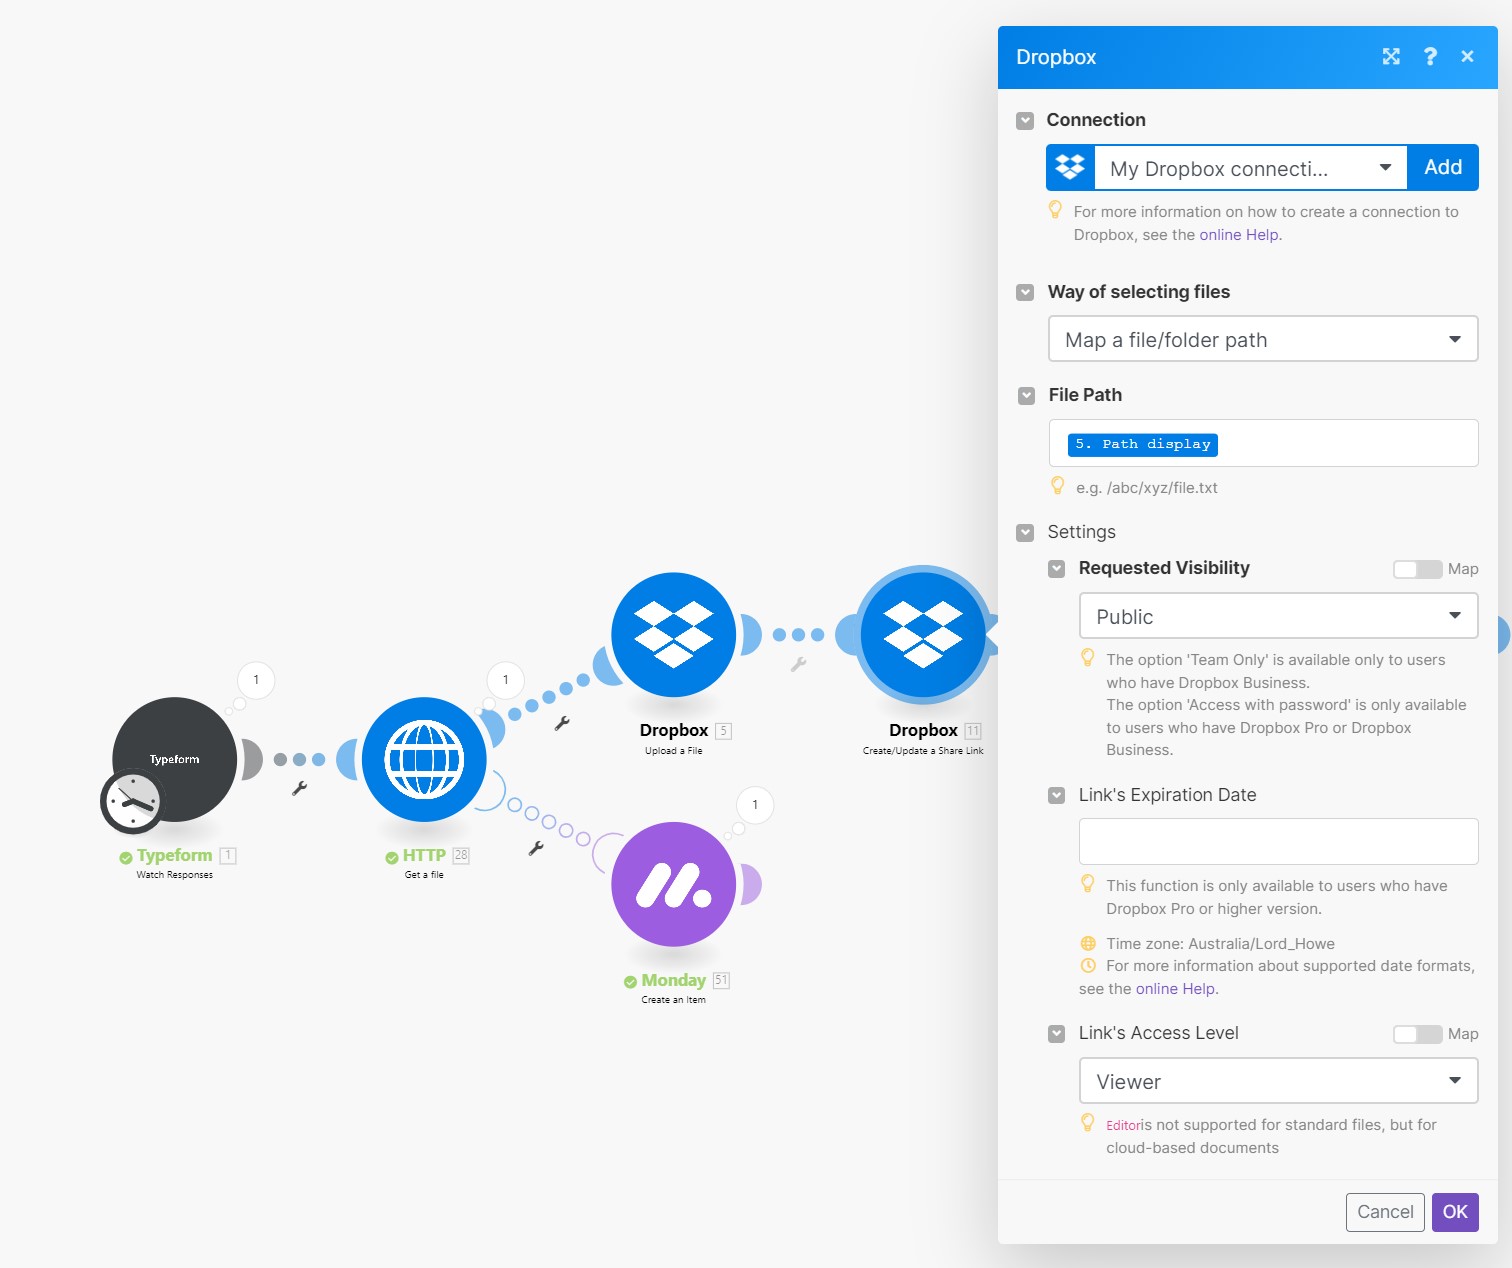Collapse the File Path section
This screenshot has width=1512, height=1268.
pyautogui.click(x=1026, y=396)
